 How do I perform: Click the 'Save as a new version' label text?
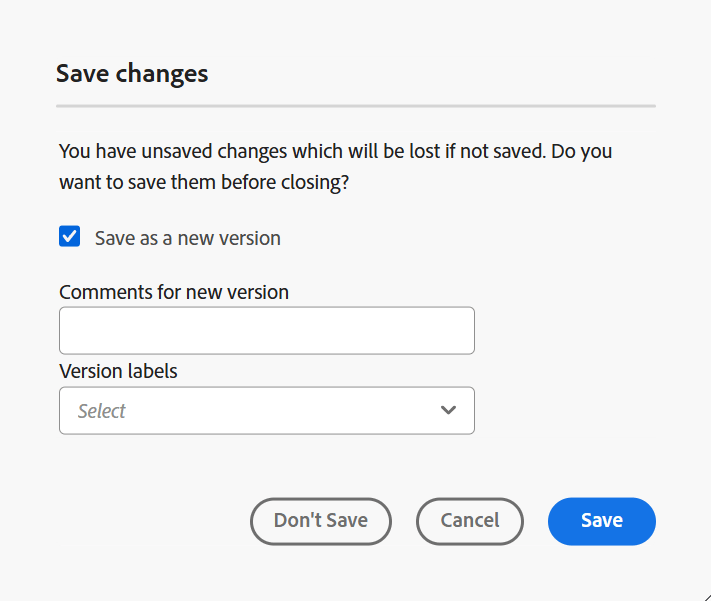187,238
